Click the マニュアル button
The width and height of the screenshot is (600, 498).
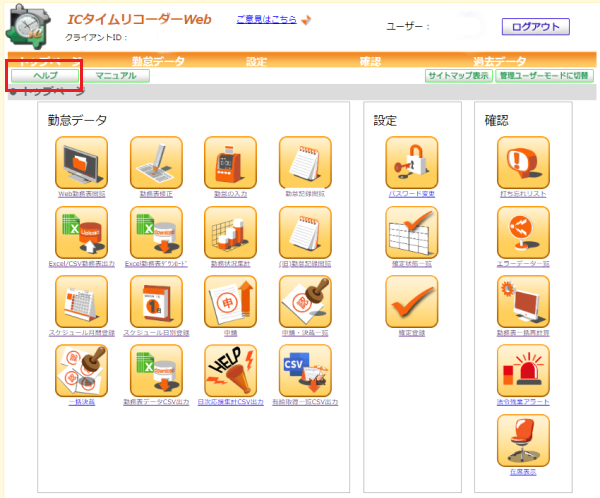(x=116, y=76)
